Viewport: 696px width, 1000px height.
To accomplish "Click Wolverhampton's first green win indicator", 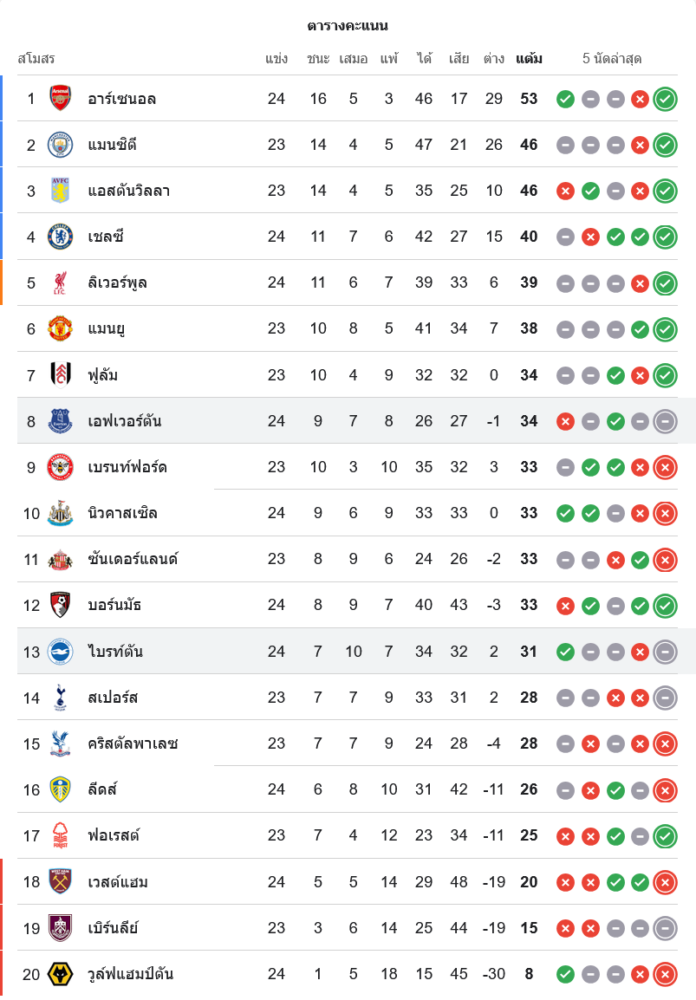I will click(x=565, y=974).
